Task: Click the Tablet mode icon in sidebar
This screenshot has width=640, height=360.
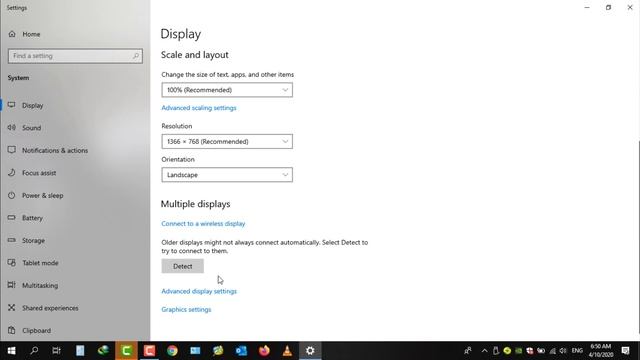Action: [11, 262]
